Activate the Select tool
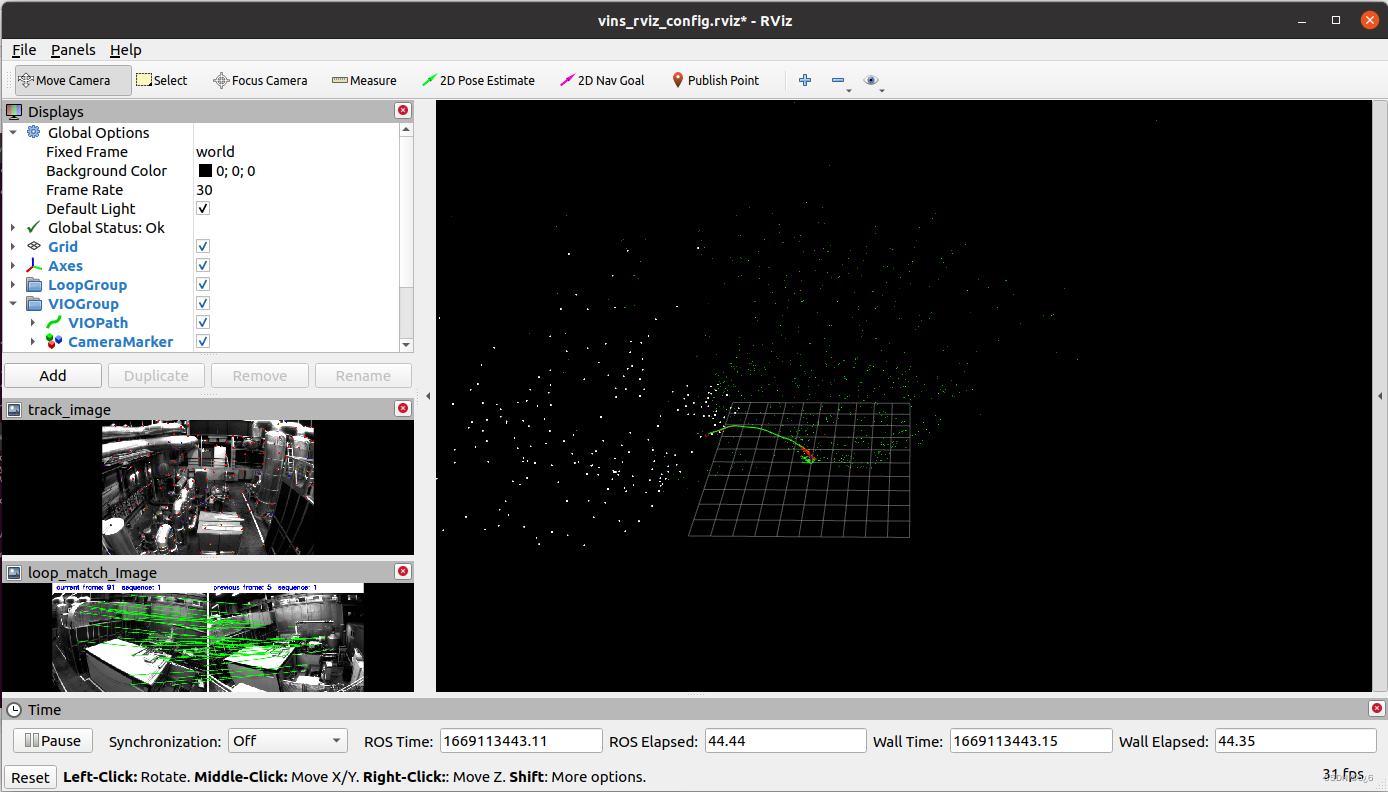The image size is (1388, 792). tap(161, 80)
